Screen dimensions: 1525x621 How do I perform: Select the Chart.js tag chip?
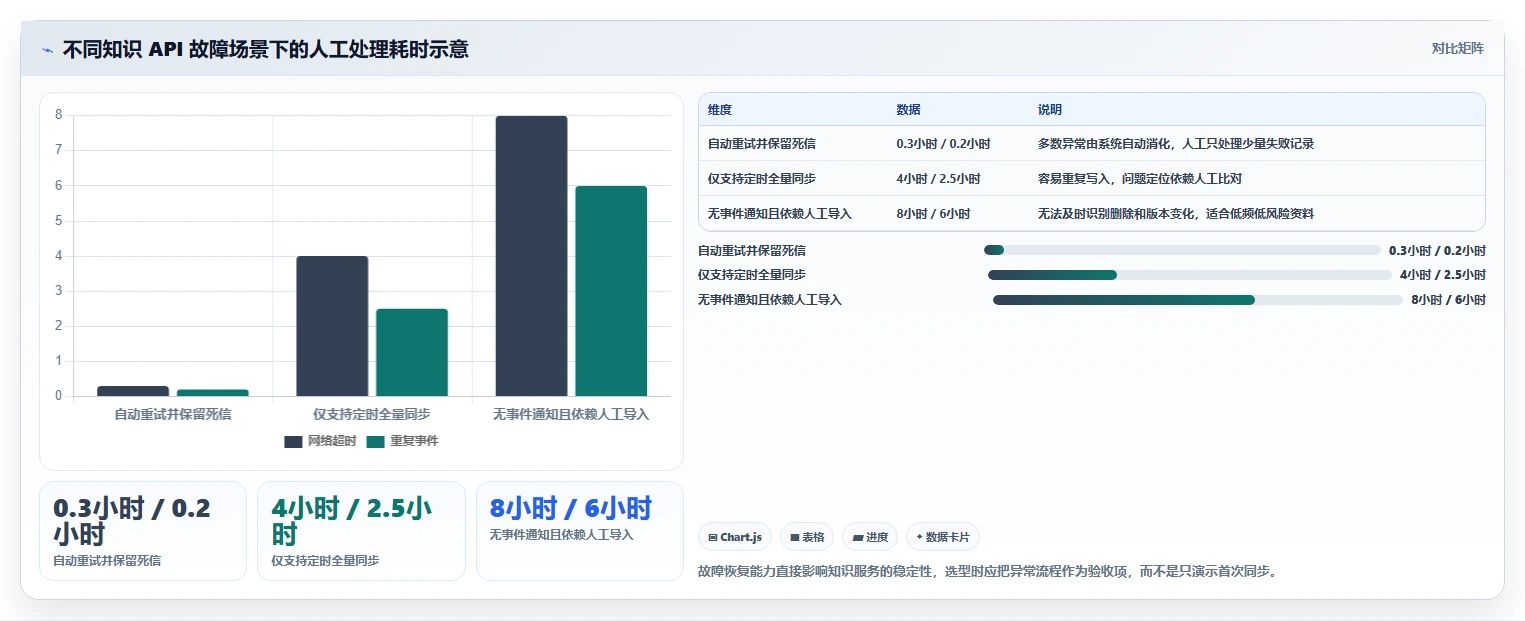point(735,537)
